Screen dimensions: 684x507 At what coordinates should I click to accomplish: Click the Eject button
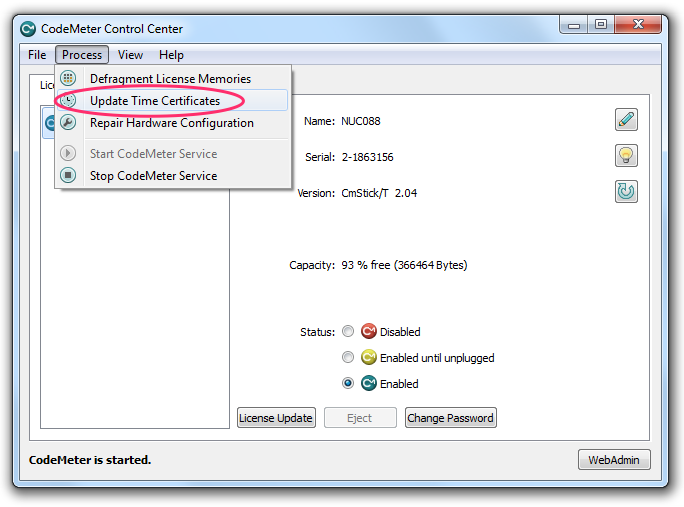360,418
